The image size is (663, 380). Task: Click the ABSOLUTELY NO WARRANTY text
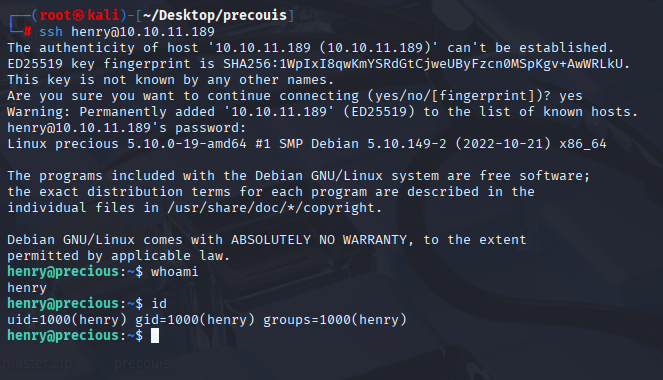point(319,240)
